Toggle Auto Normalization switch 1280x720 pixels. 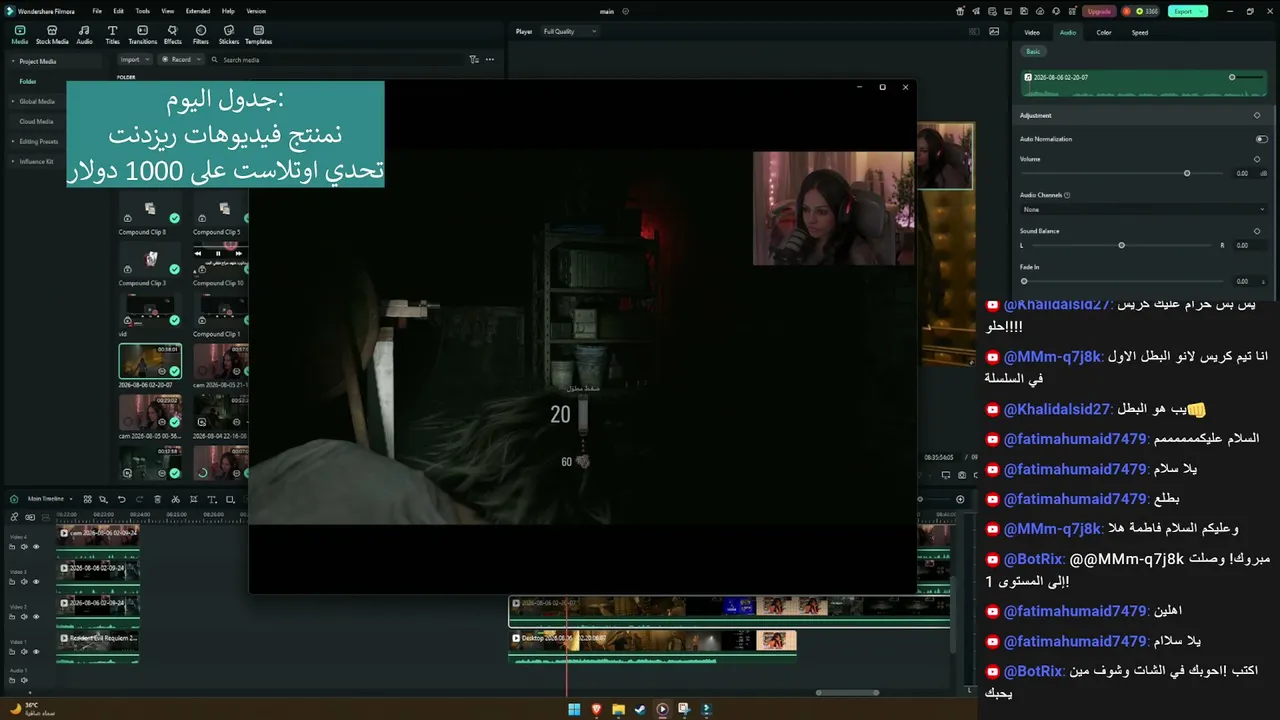1261,139
